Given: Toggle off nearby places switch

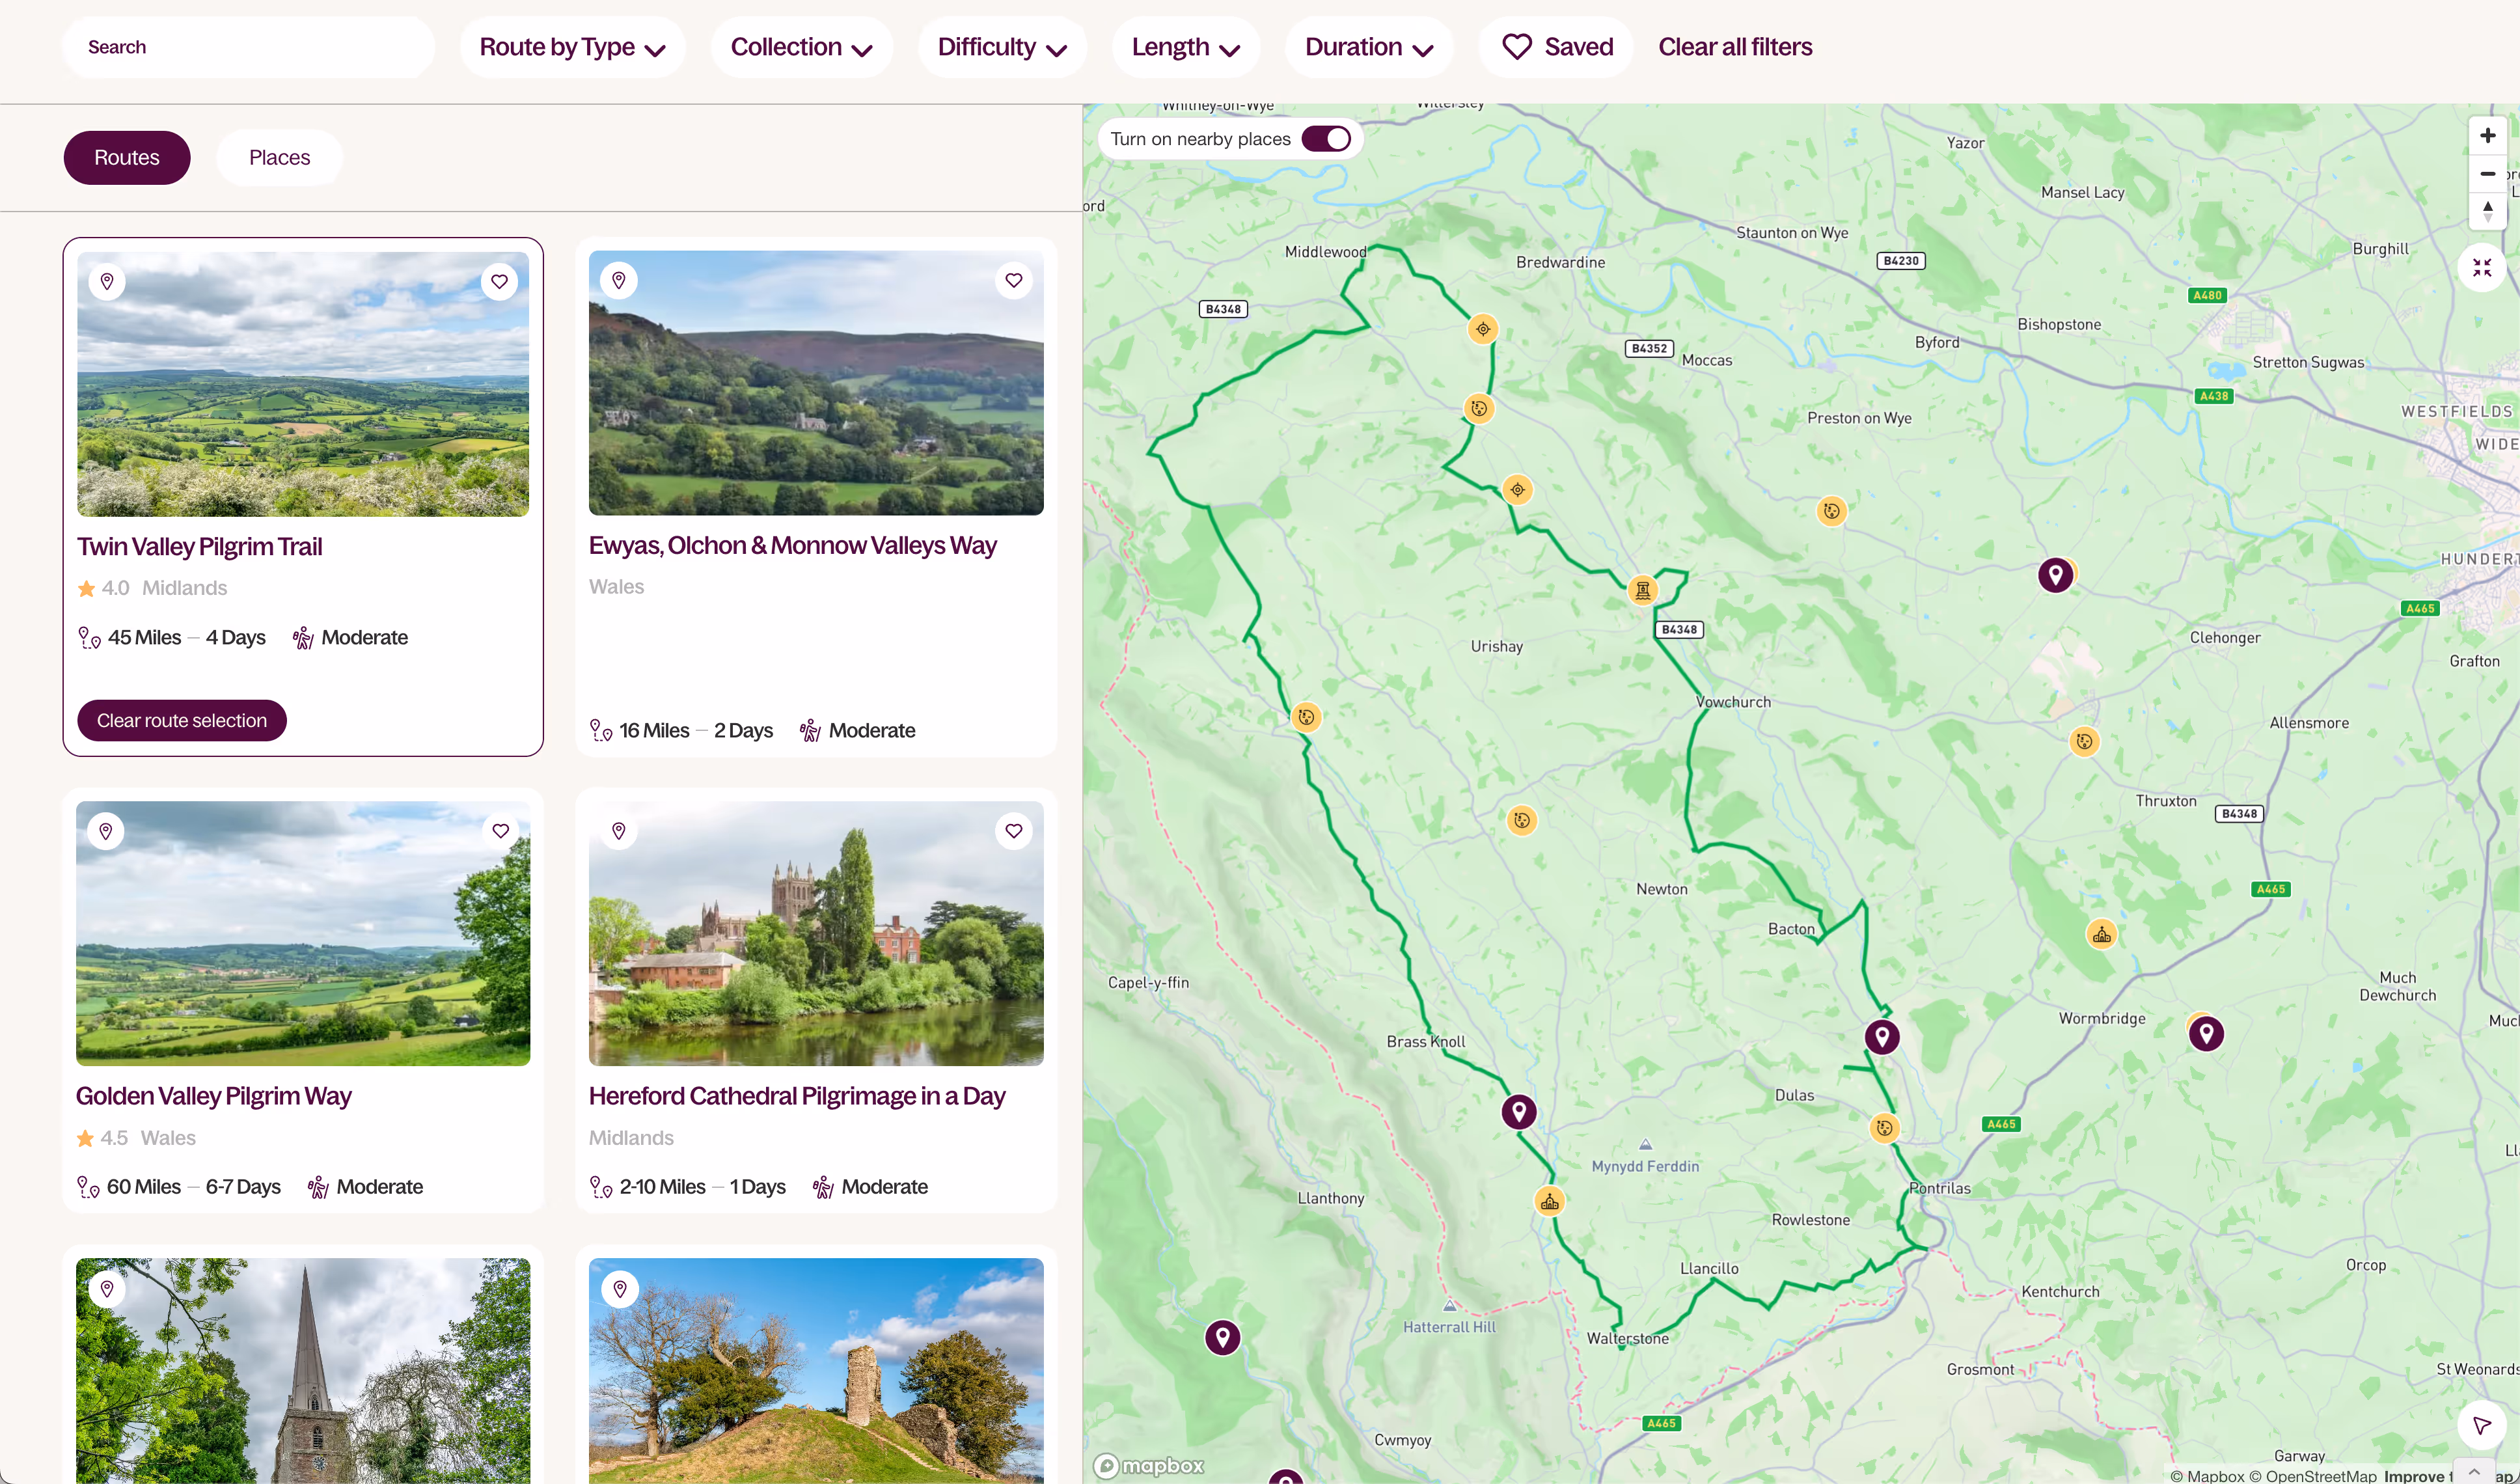Looking at the screenshot, I should click(1326, 139).
